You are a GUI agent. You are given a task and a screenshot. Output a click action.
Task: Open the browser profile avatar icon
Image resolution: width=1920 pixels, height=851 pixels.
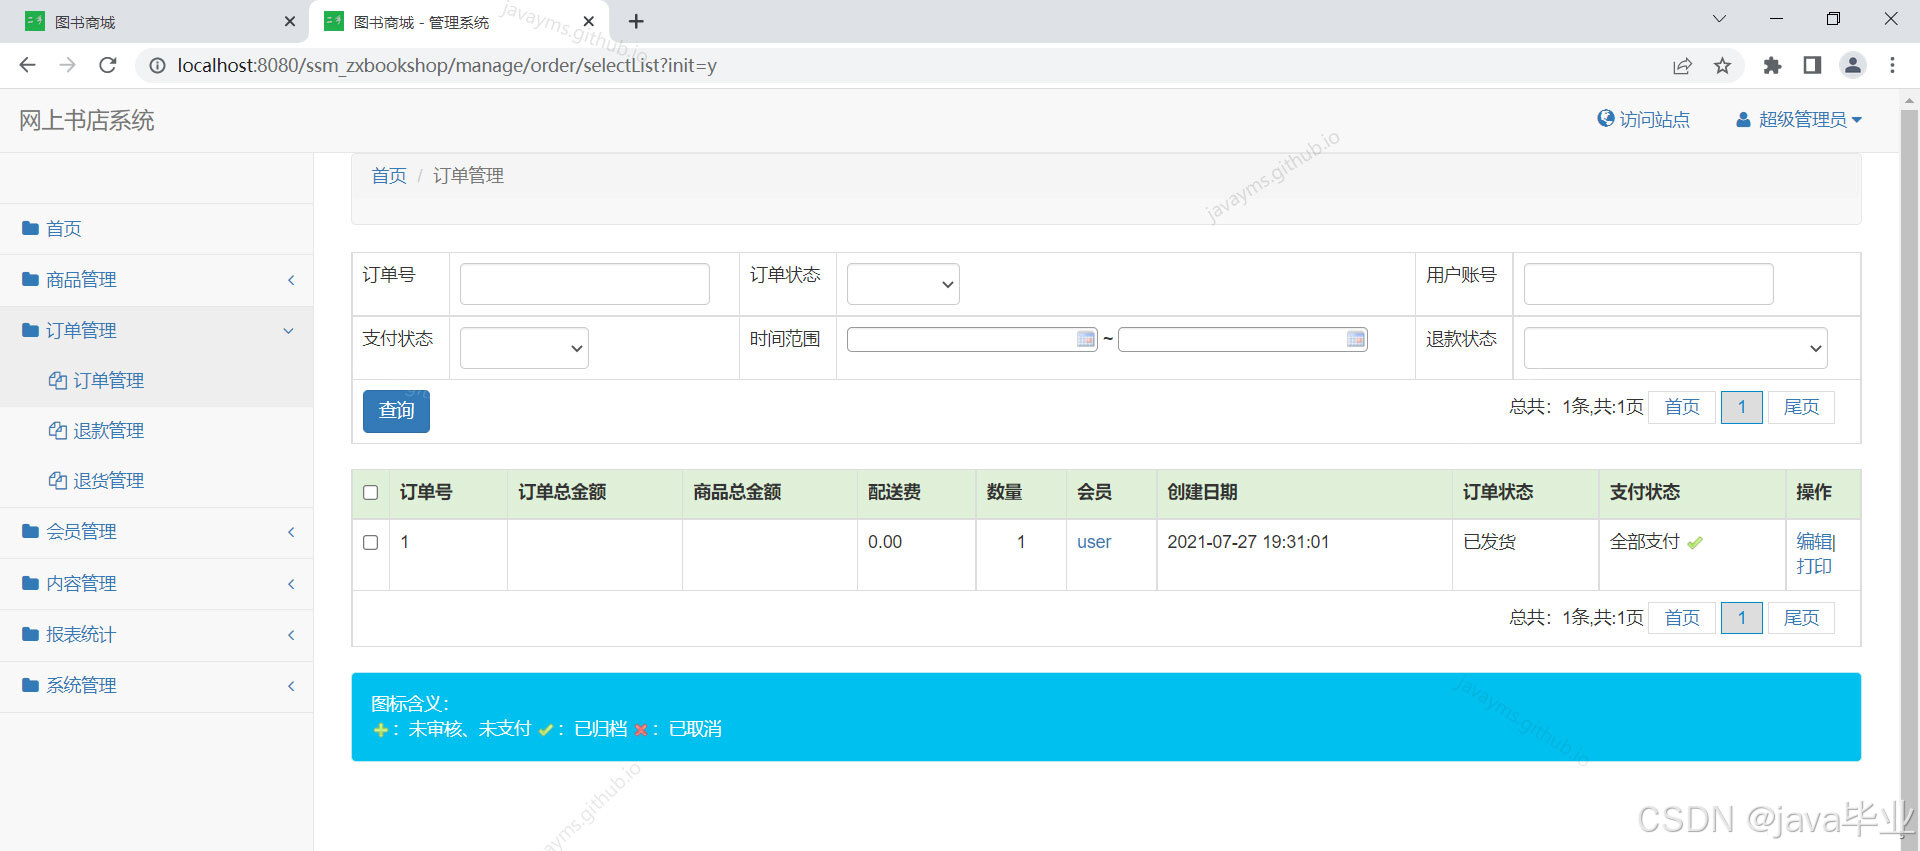(1853, 65)
